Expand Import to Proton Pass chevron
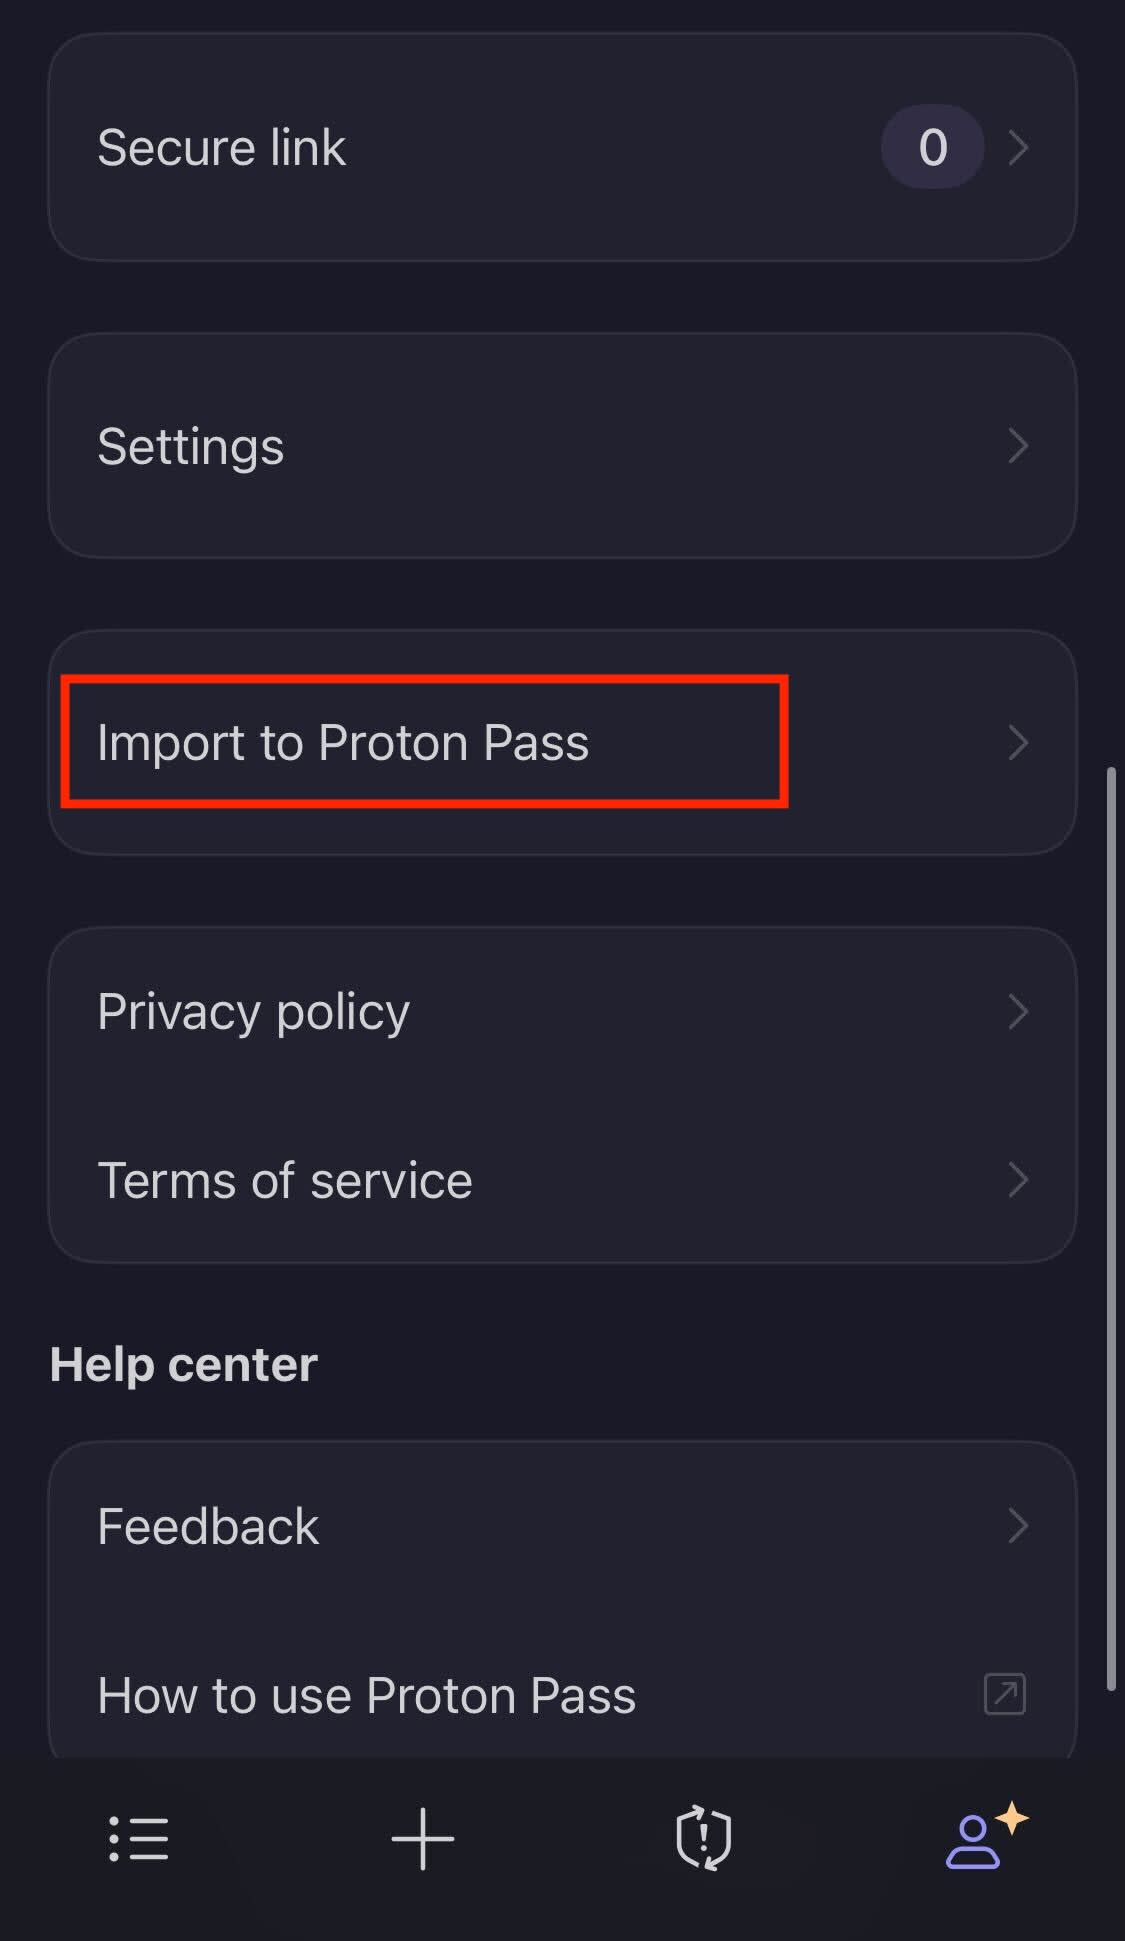The image size is (1125, 1941). pos(1018,742)
